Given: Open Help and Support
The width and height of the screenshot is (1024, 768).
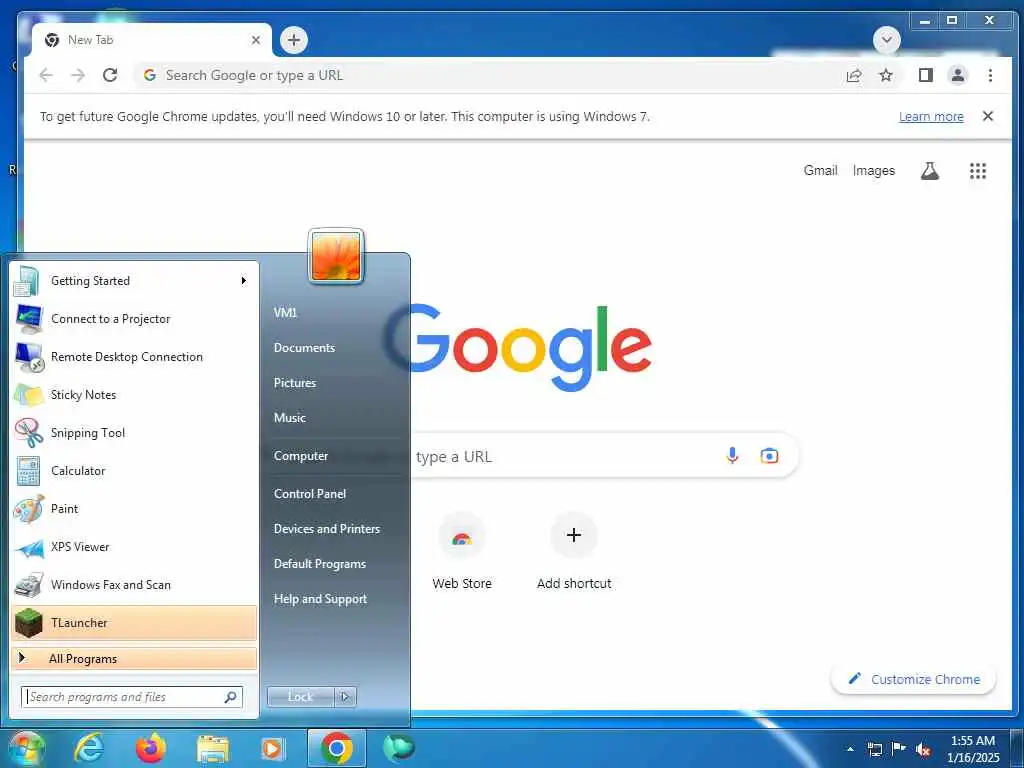Looking at the screenshot, I should (x=320, y=599).
